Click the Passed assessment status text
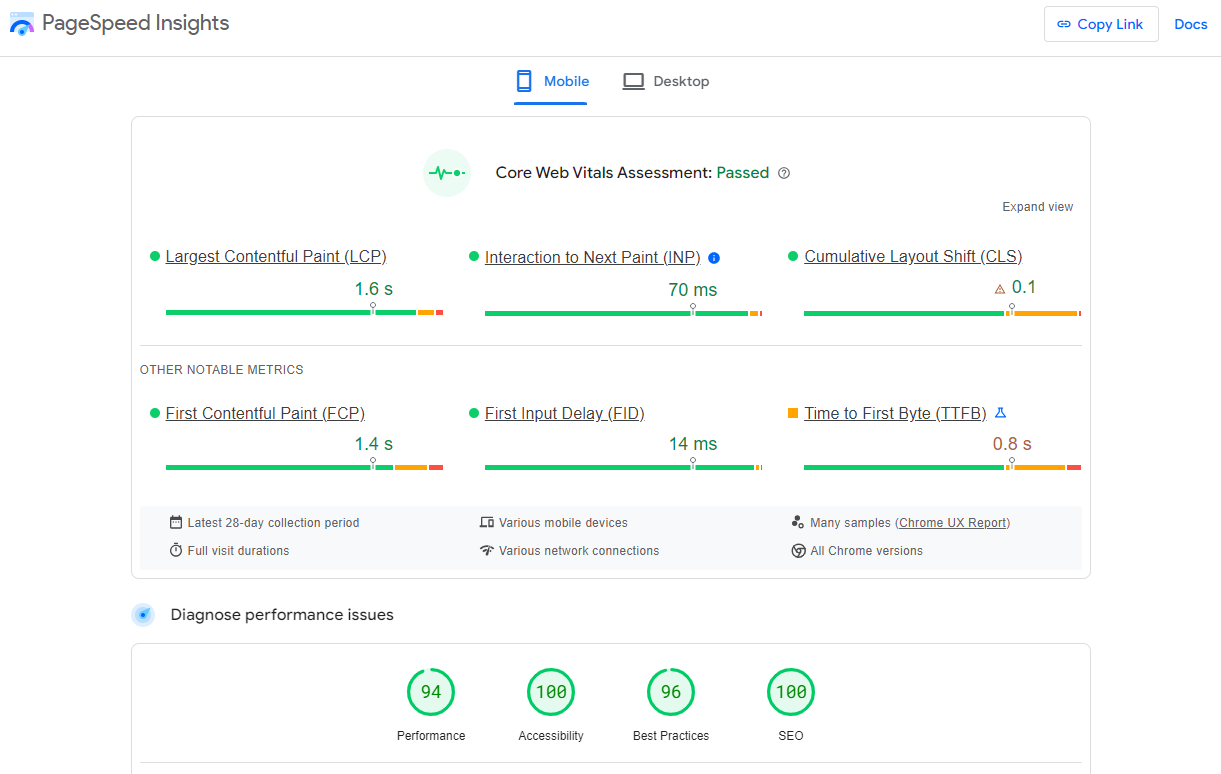Viewport: 1221px width, 774px height. (743, 173)
